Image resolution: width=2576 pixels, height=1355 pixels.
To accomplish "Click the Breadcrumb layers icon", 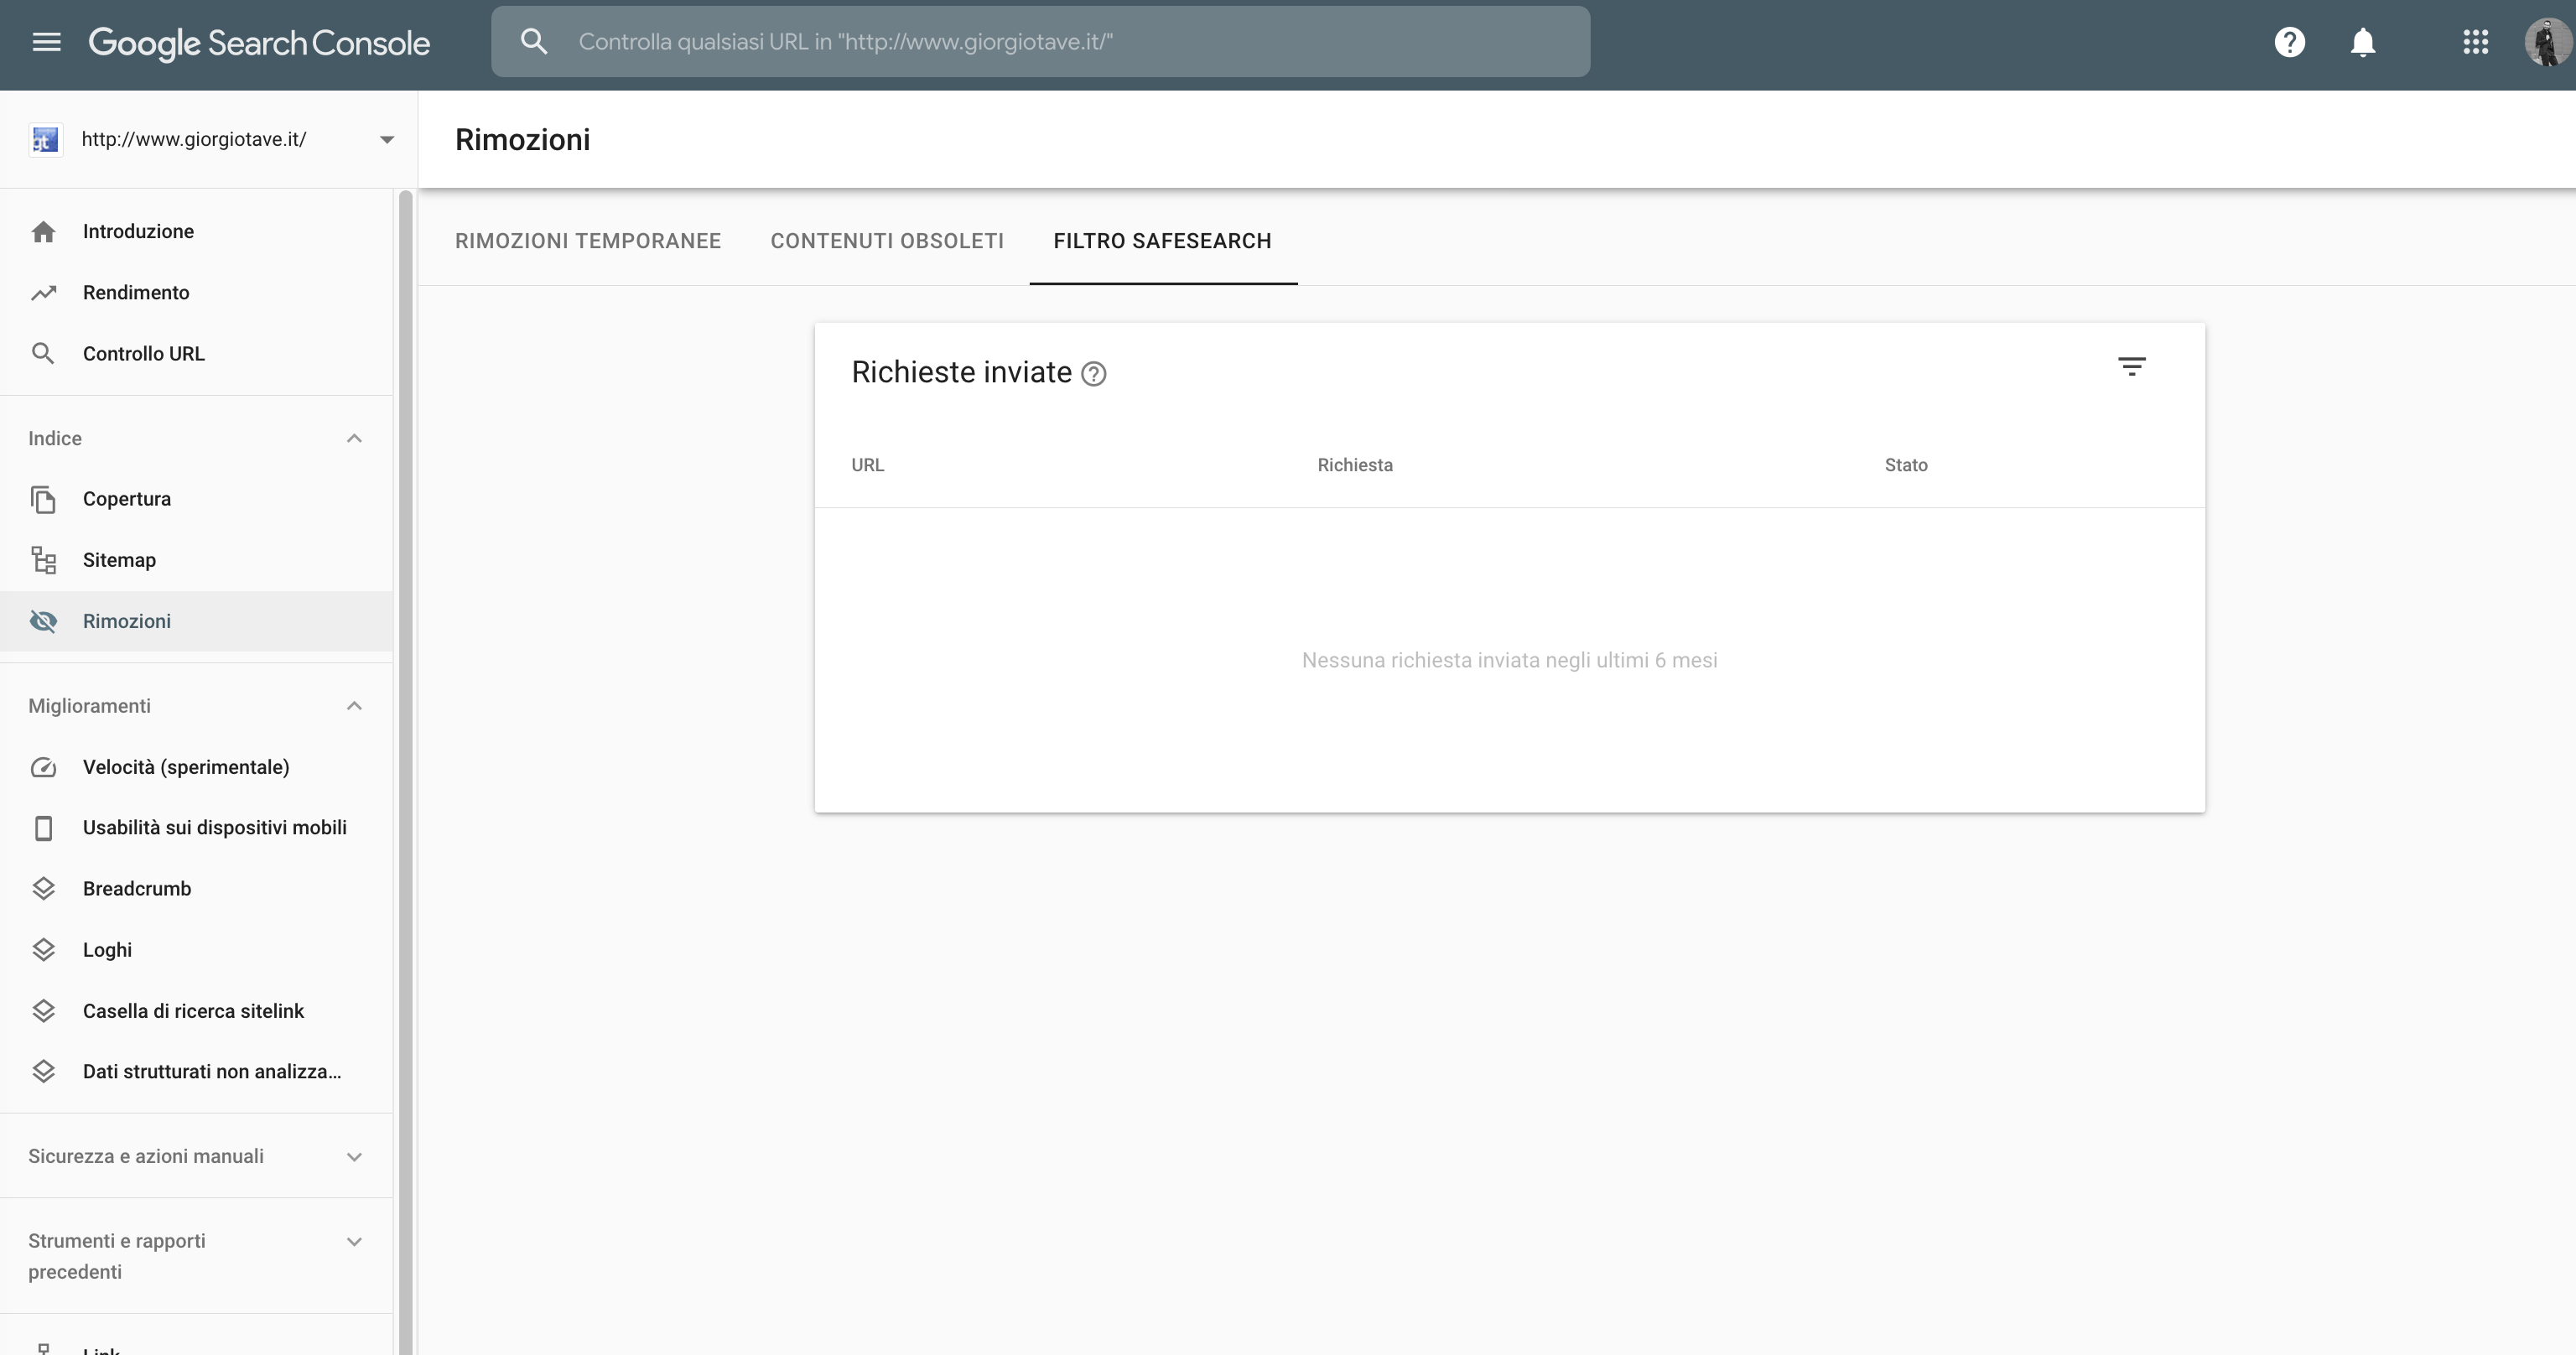I will 43,889.
